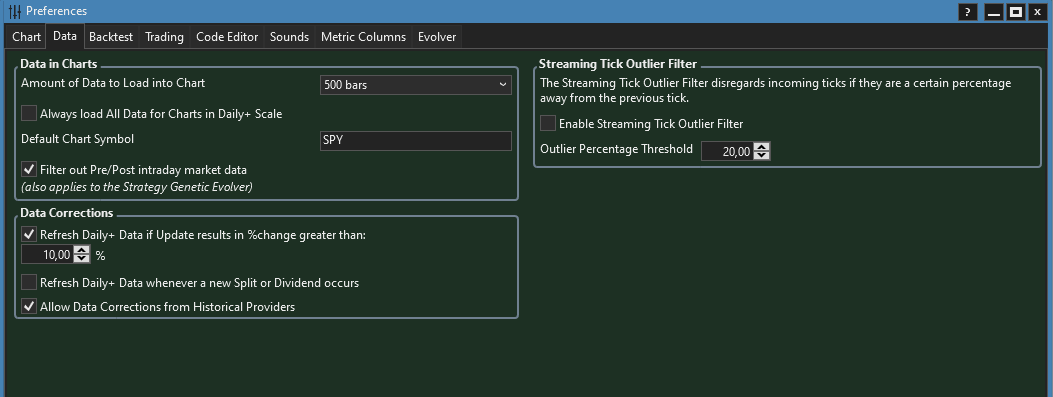Click the Default Chart Symbol field containing SPY
The height and width of the screenshot is (397, 1053).
click(x=416, y=141)
